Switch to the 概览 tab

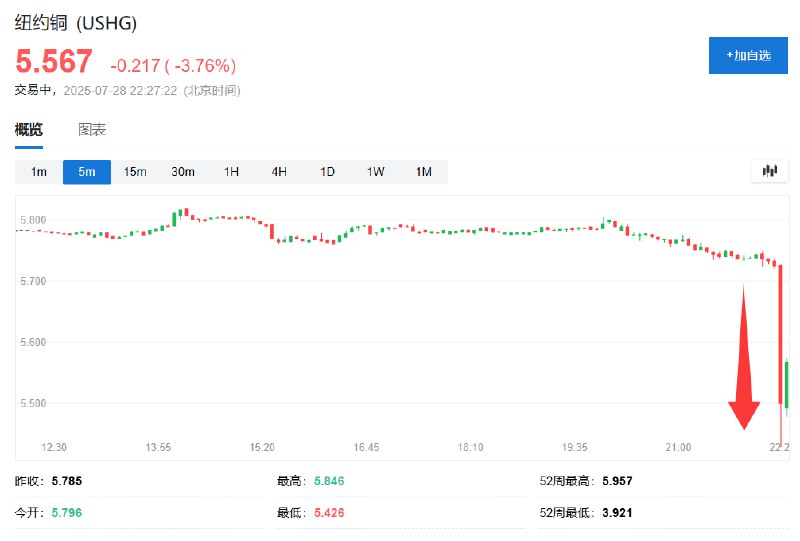(x=29, y=130)
